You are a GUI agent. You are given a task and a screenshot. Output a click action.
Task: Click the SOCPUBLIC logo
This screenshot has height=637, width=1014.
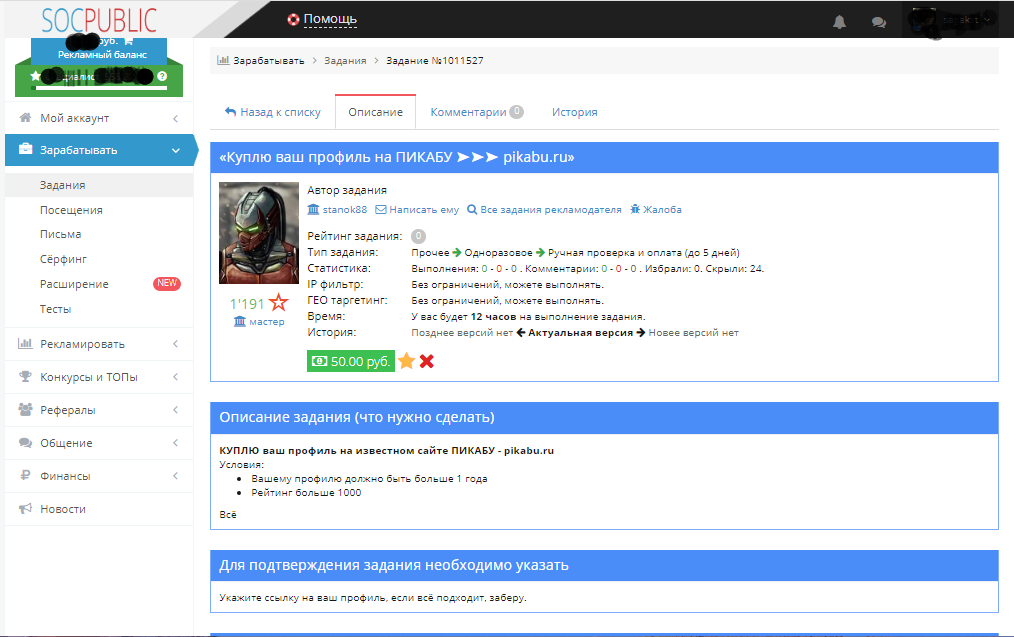(99, 20)
